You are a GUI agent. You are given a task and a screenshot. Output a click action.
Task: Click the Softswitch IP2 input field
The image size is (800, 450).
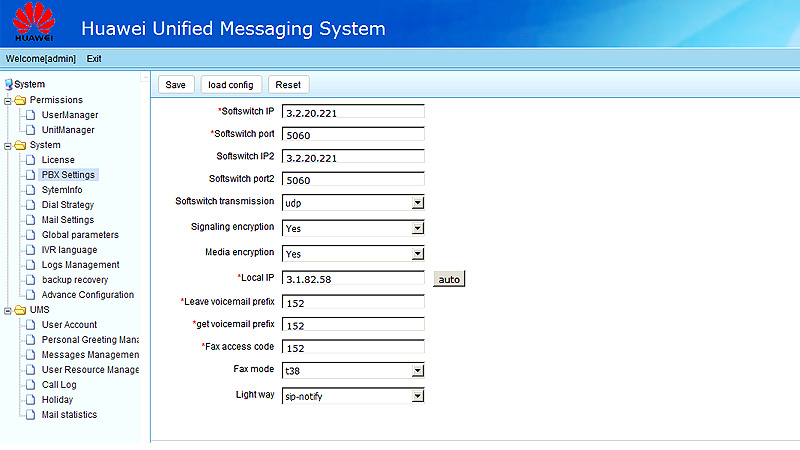pyautogui.click(x=353, y=157)
